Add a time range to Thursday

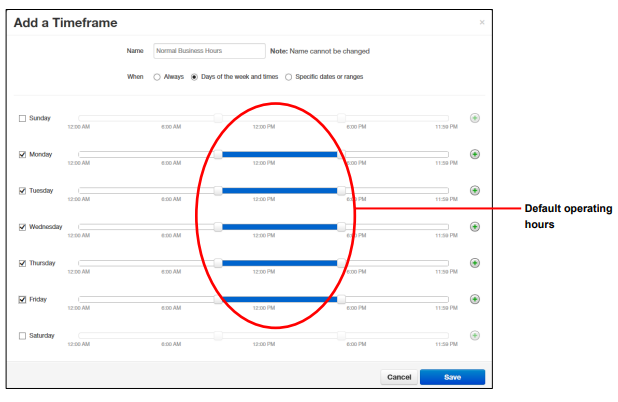coord(474,262)
